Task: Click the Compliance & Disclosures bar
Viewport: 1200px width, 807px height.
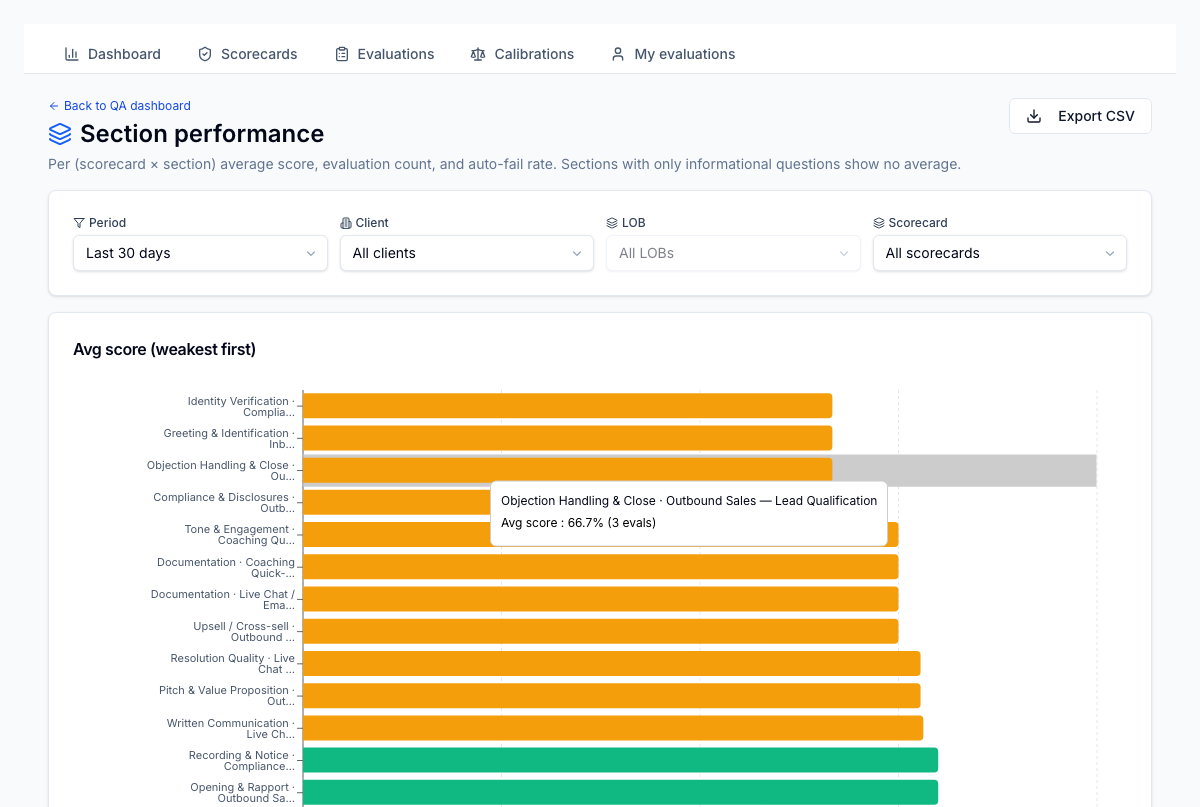Action: (x=396, y=502)
